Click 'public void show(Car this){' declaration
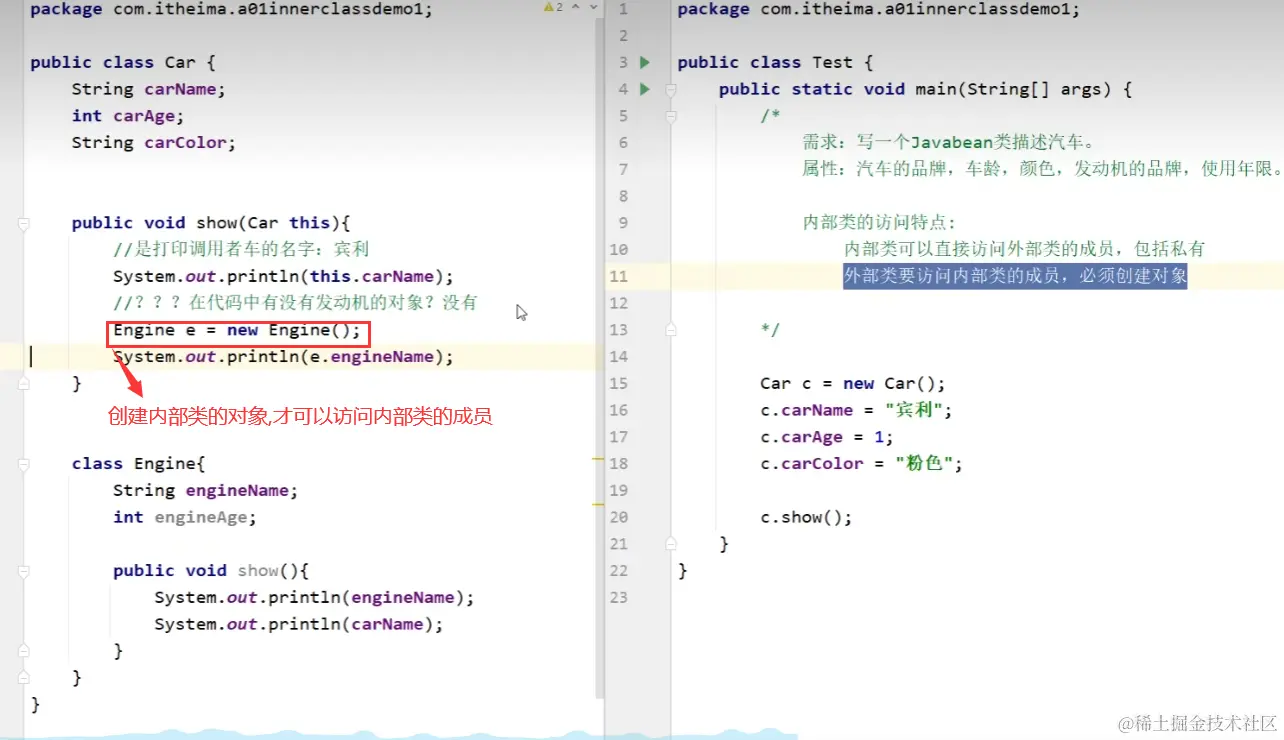Image resolution: width=1284 pixels, height=740 pixels. pyautogui.click(x=211, y=223)
